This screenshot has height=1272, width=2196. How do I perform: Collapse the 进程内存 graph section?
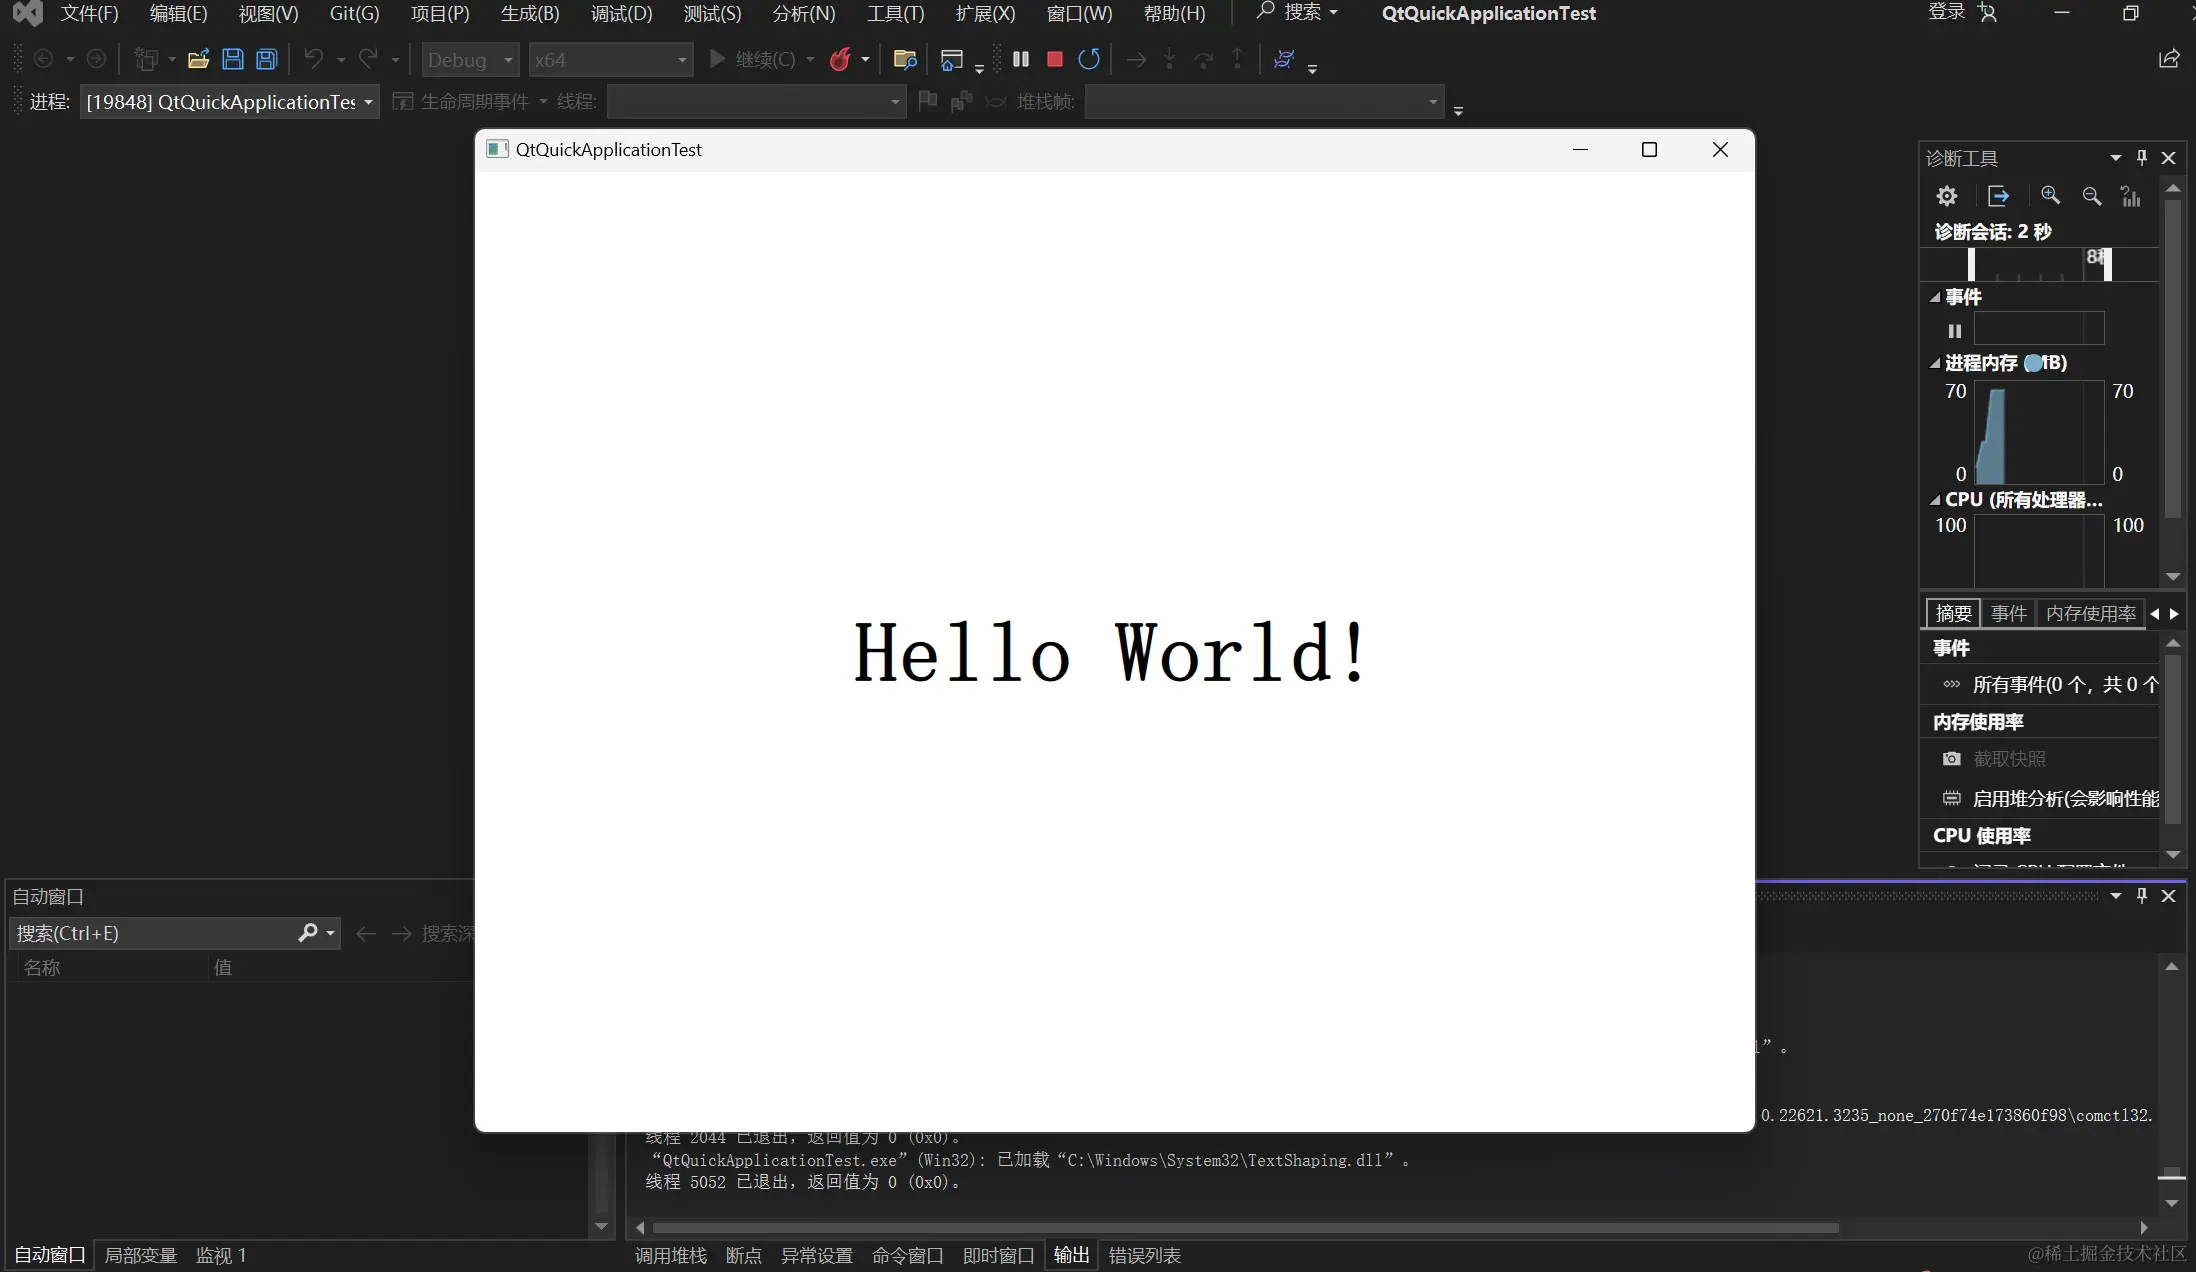click(x=1935, y=363)
